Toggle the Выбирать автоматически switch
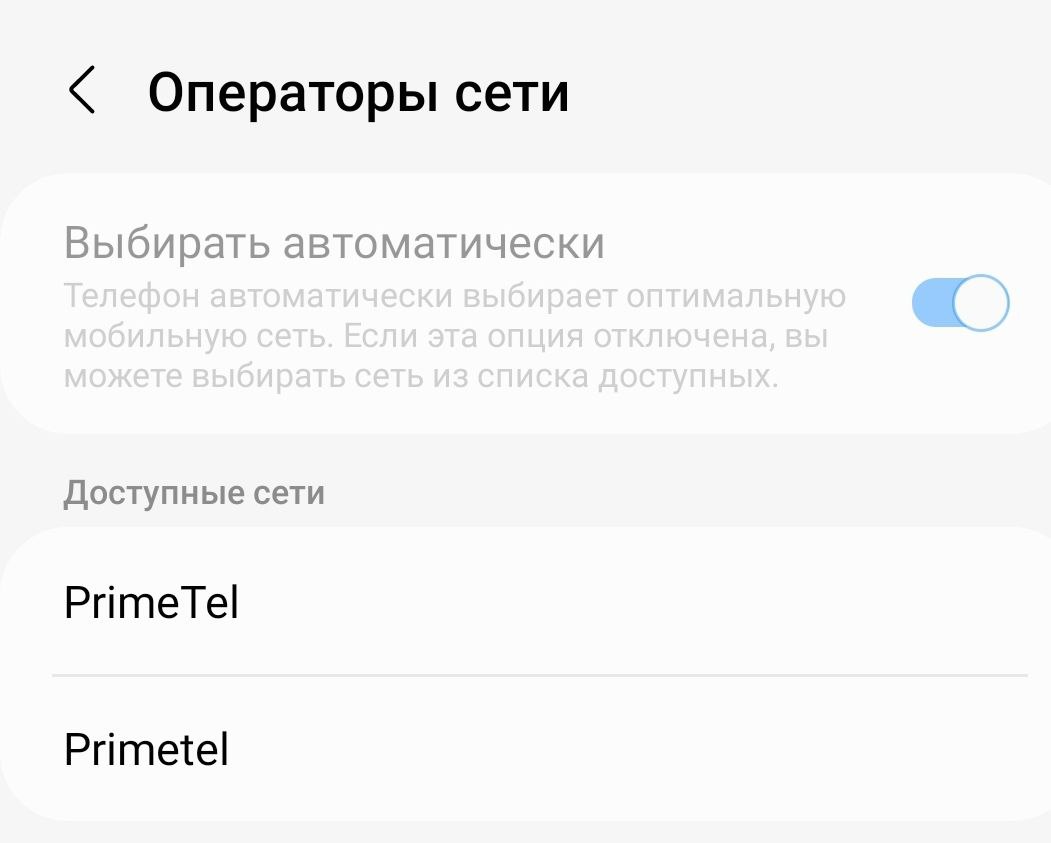Screen dimensions: 1051x843 [960, 302]
